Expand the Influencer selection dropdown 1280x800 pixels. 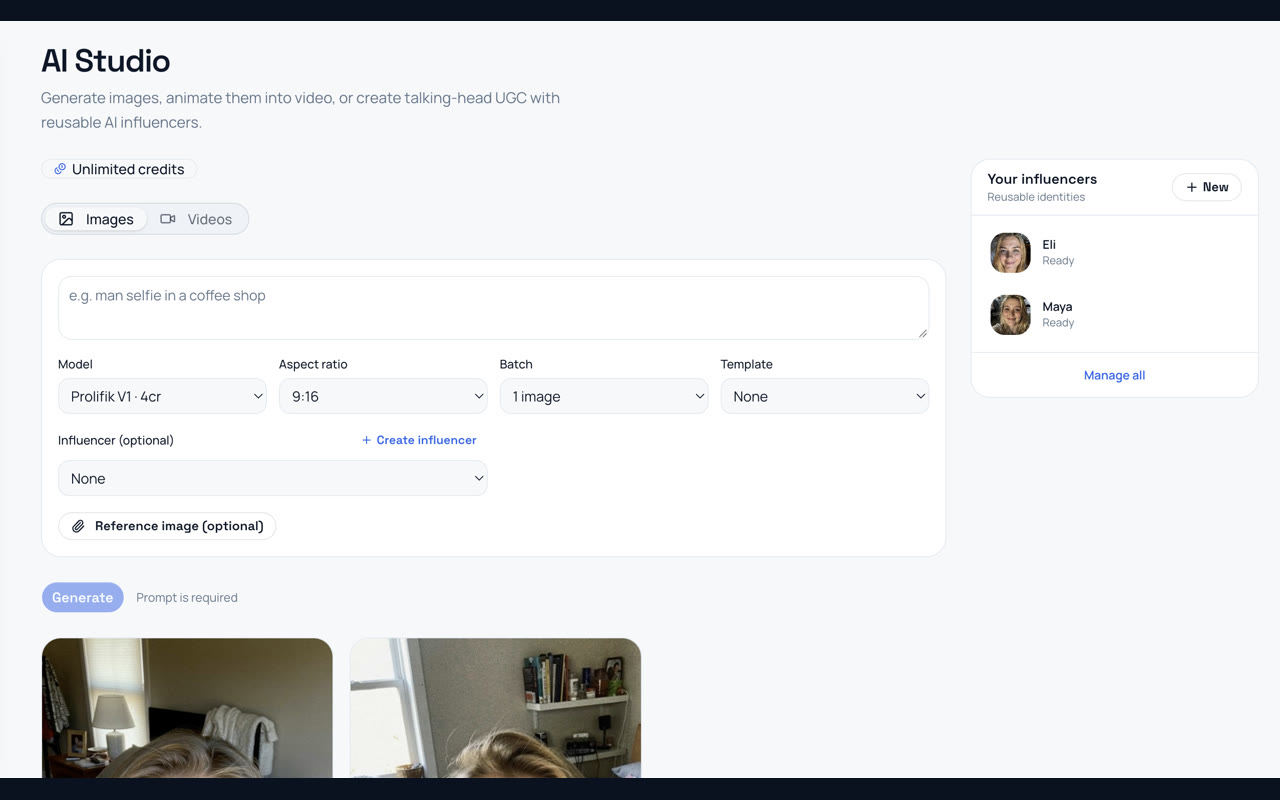273,478
